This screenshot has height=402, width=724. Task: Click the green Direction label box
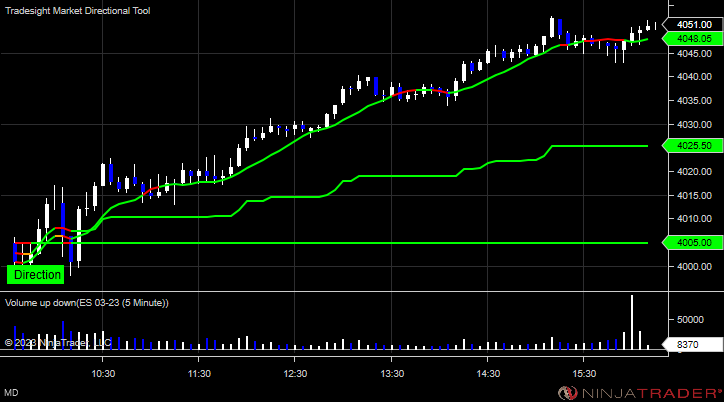point(36,275)
